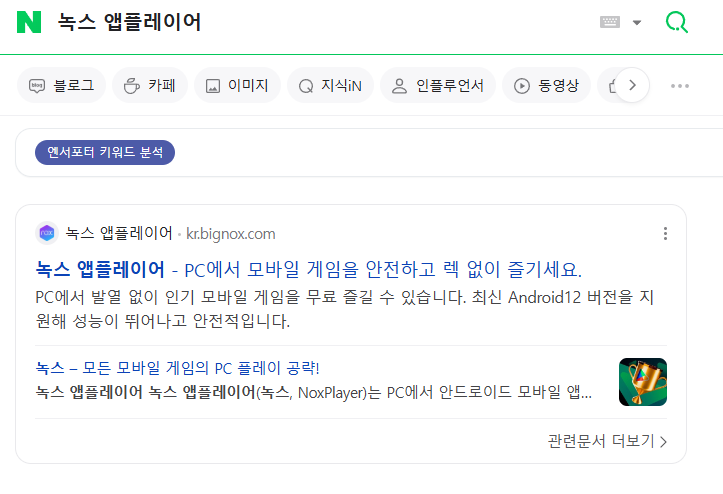Switch to the 이미지 tab
The height and width of the screenshot is (494, 723).
[x=237, y=85]
